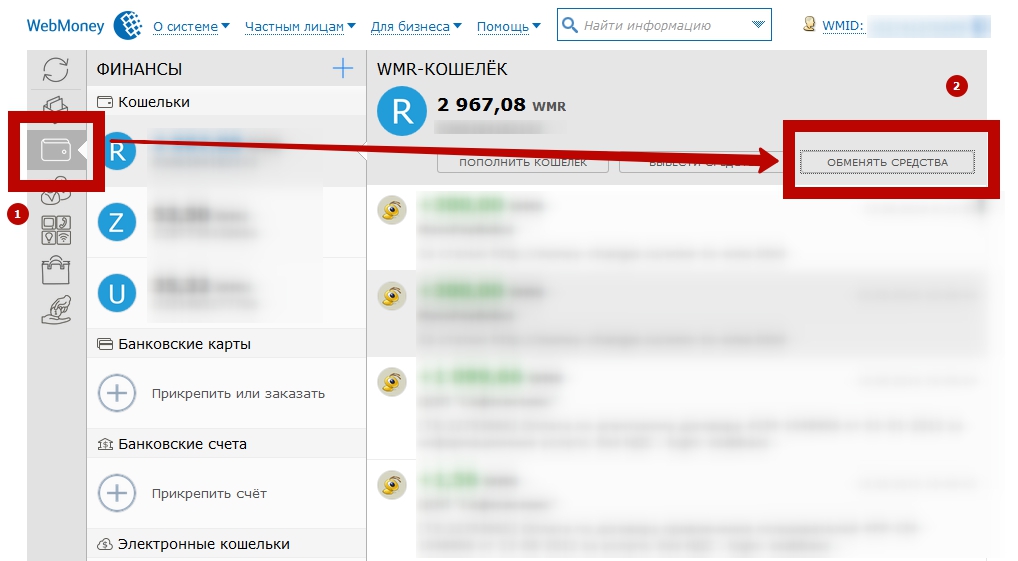Click the Найти информацию search field
This screenshot has height=561, width=1018.
coord(664,25)
